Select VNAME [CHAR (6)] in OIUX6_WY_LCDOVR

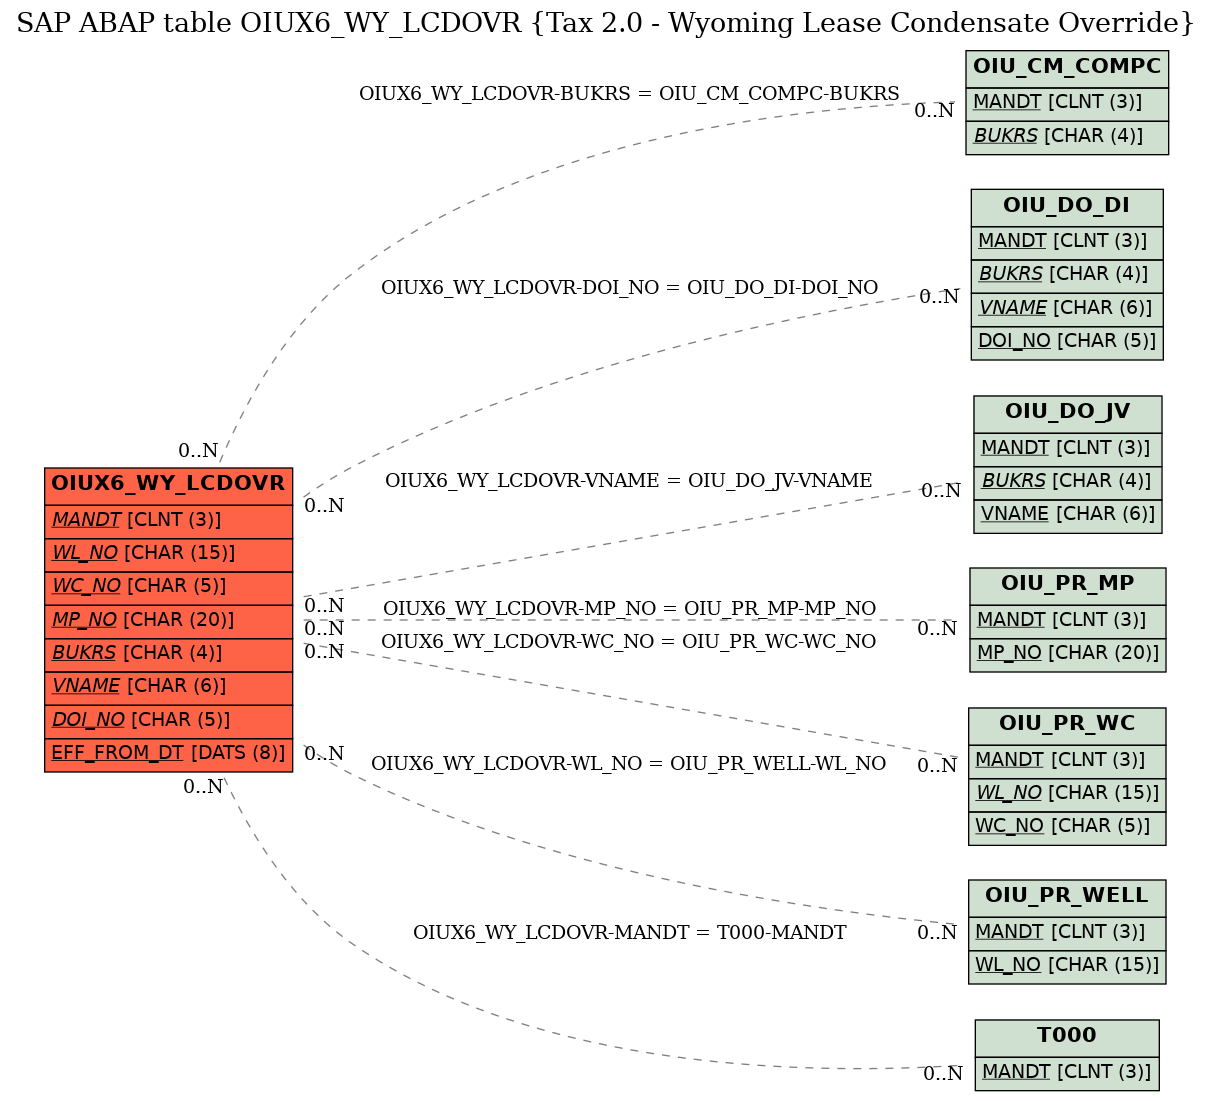[x=168, y=687]
